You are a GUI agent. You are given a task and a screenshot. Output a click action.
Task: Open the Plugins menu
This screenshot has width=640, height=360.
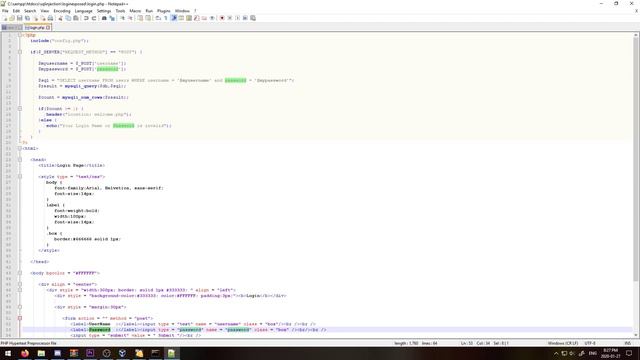point(164,11)
